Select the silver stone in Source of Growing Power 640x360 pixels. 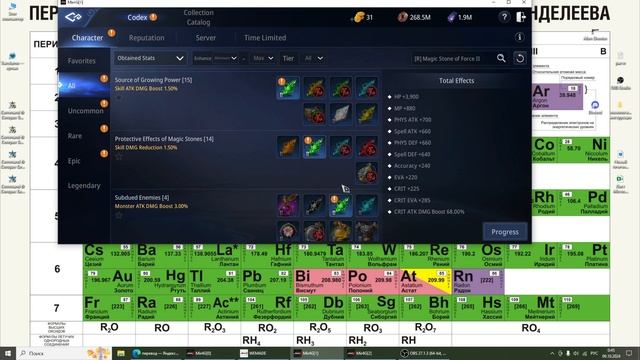click(x=340, y=114)
